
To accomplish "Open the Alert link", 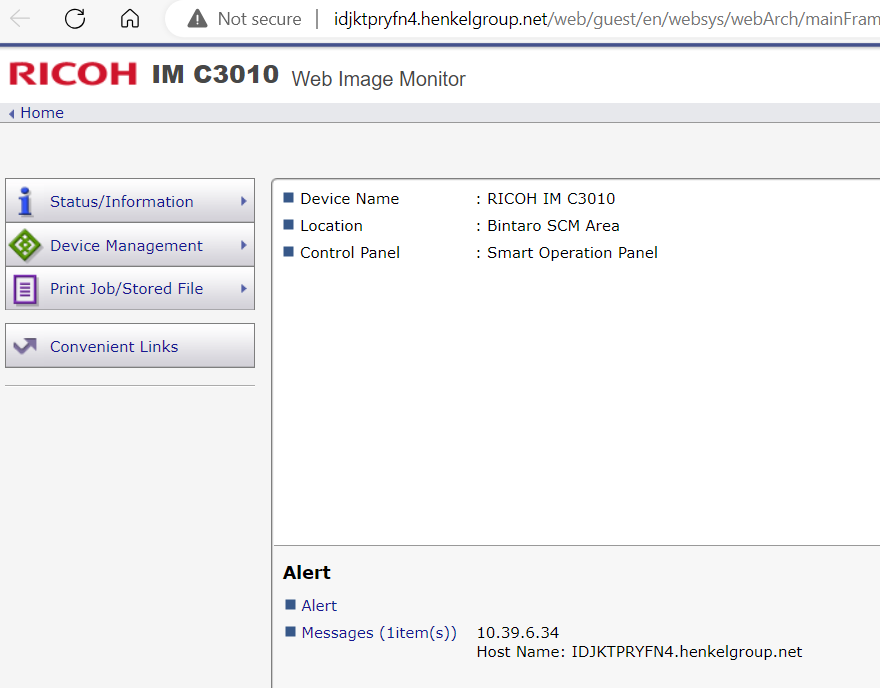I will pos(319,606).
